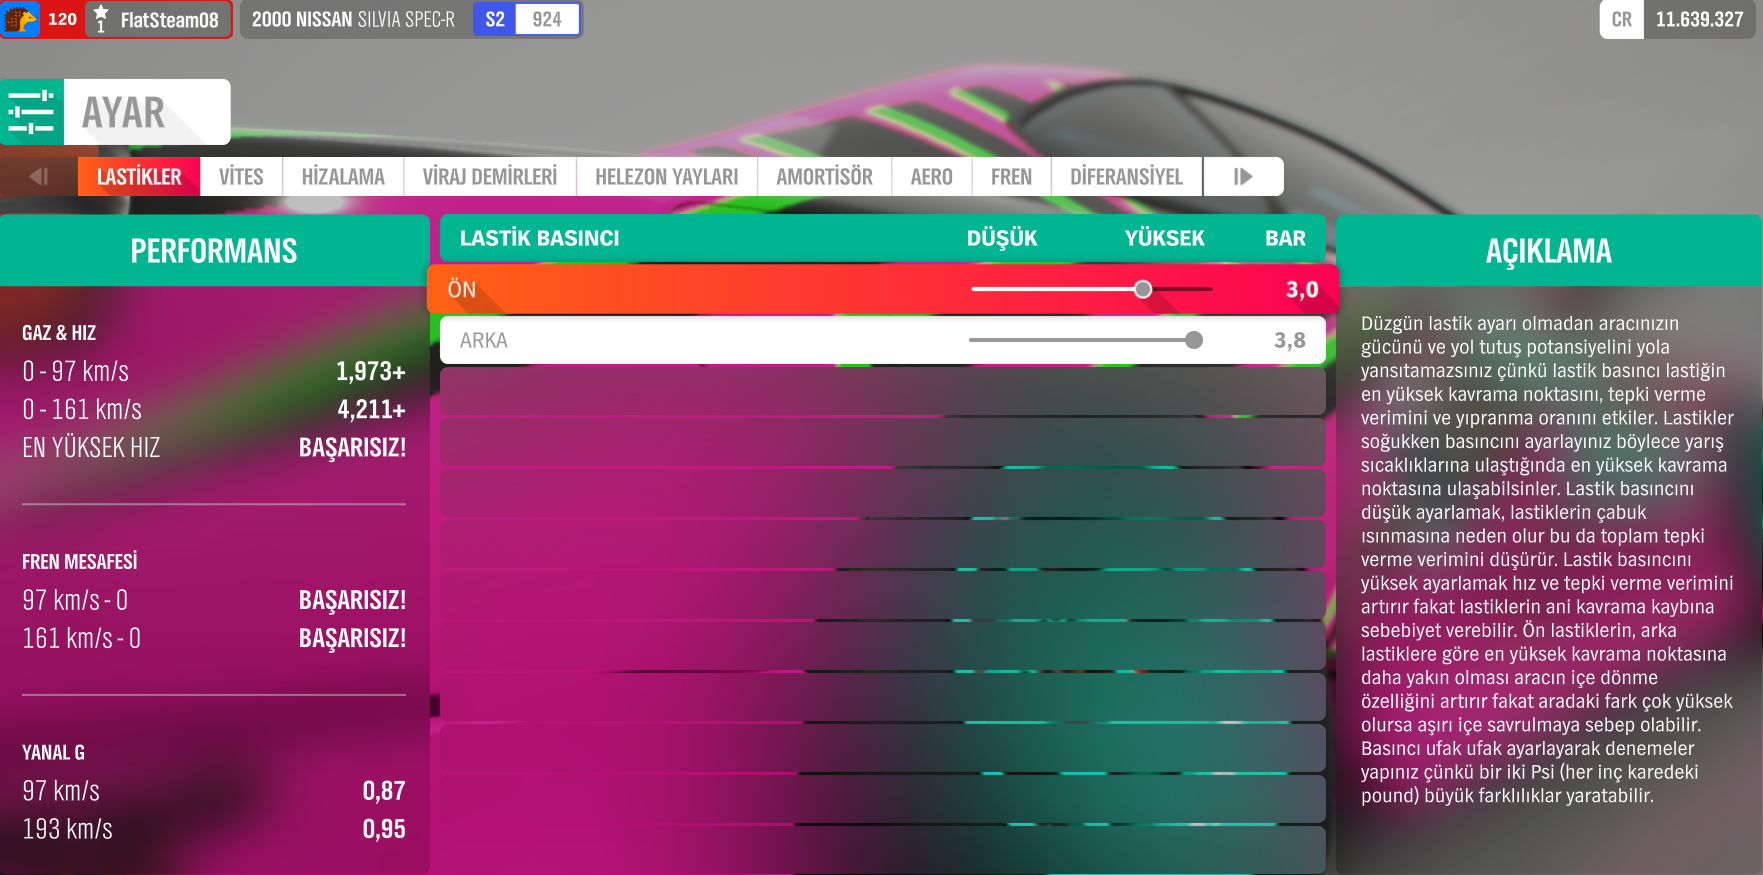Click the ARKA tire pressure slider handle
This screenshot has width=1763, height=875.
[x=1194, y=340]
